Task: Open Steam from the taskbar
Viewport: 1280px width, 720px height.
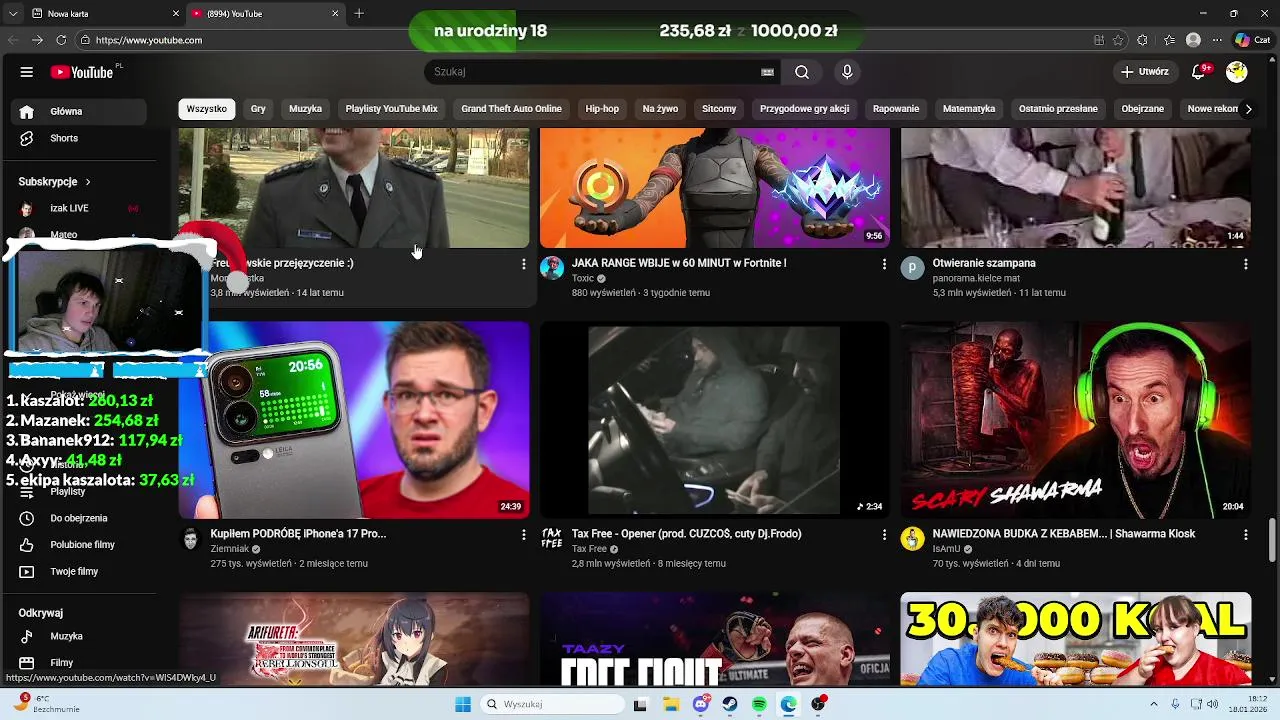Action: (x=730, y=704)
